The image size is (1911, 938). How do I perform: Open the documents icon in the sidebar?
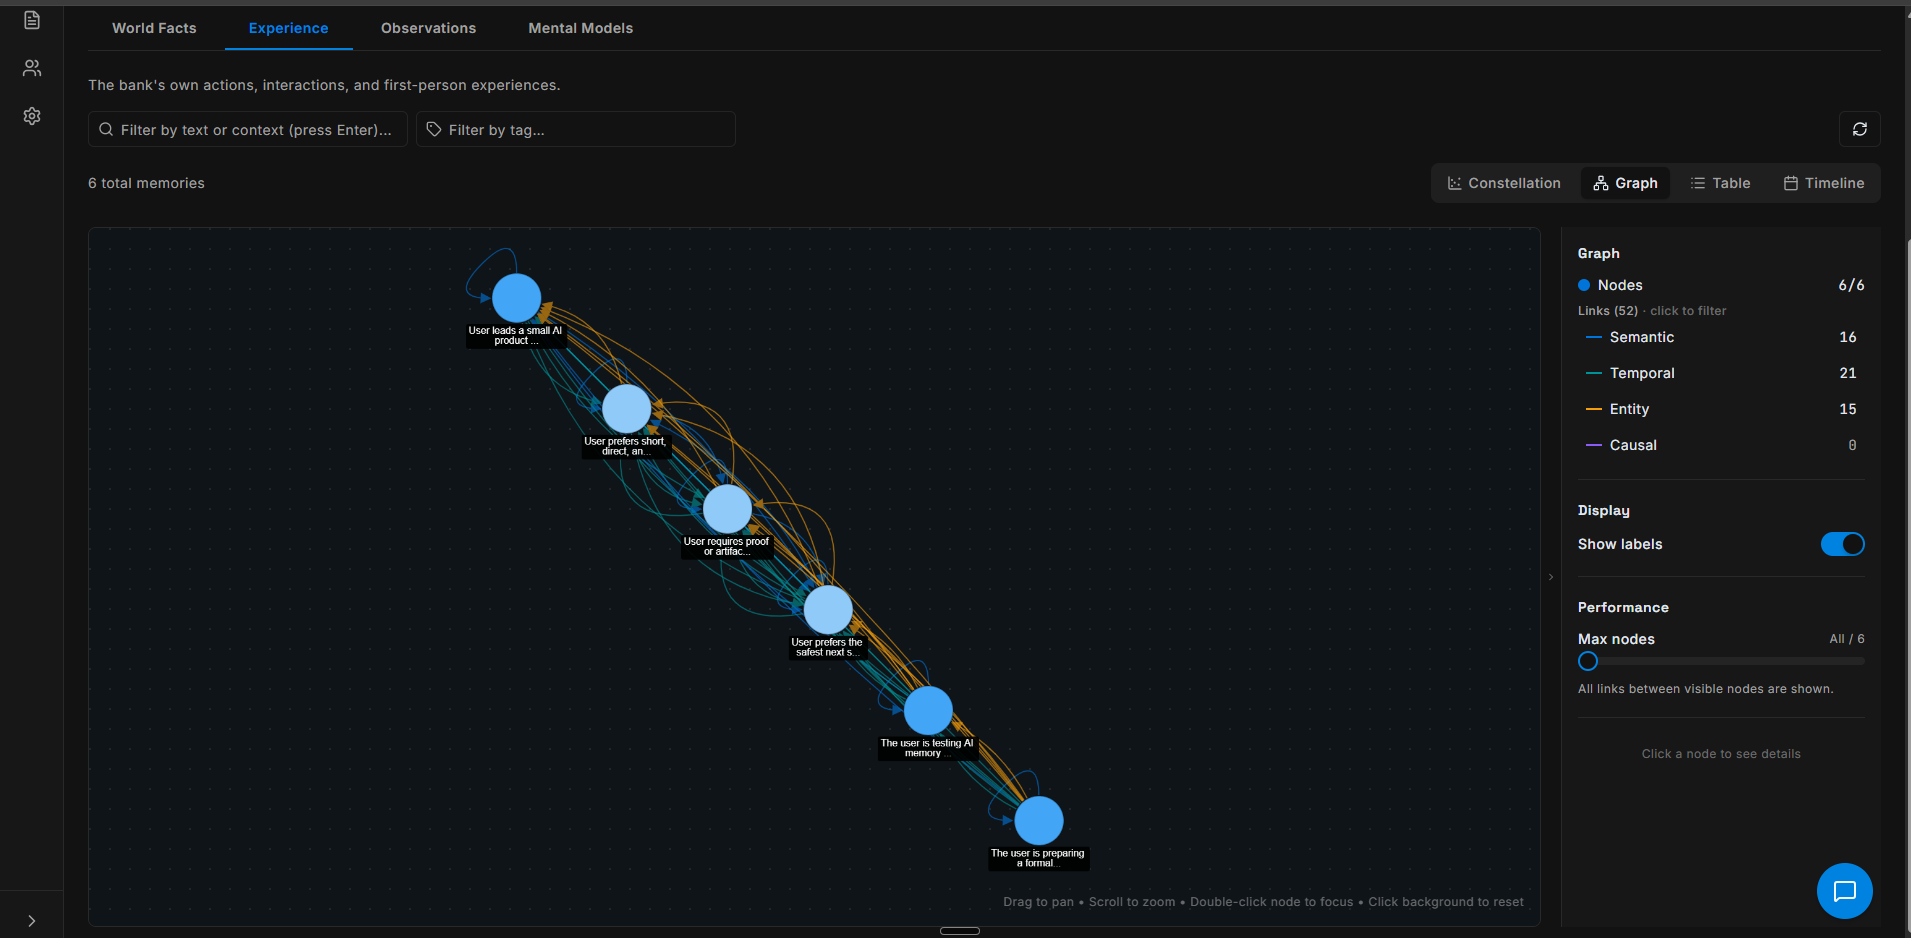(x=32, y=20)
